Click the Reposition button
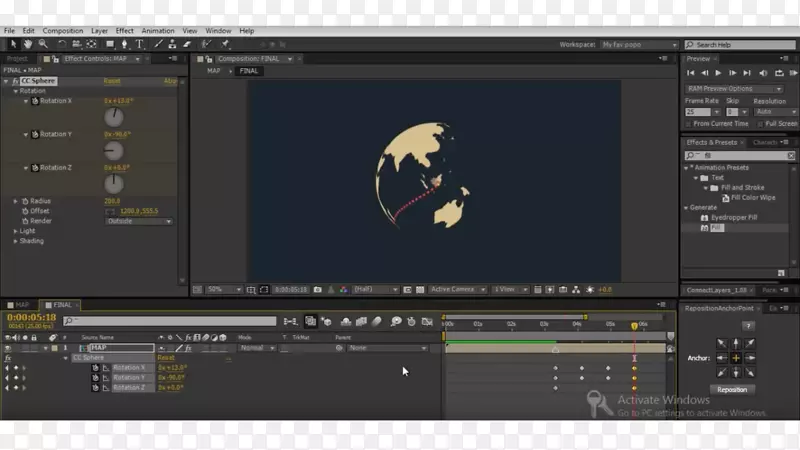 [732, 390]
